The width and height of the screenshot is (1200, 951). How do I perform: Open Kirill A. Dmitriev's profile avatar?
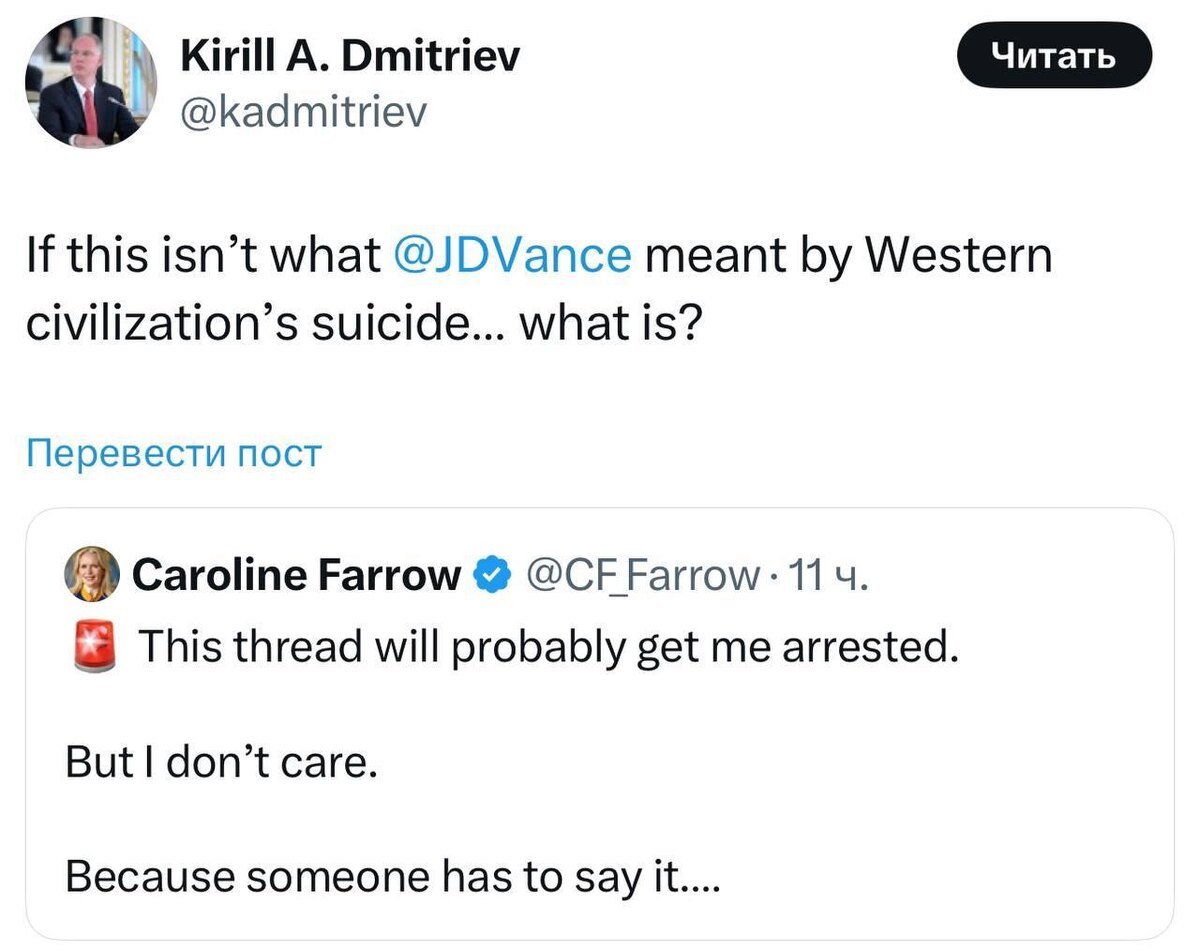click(91, 83)
